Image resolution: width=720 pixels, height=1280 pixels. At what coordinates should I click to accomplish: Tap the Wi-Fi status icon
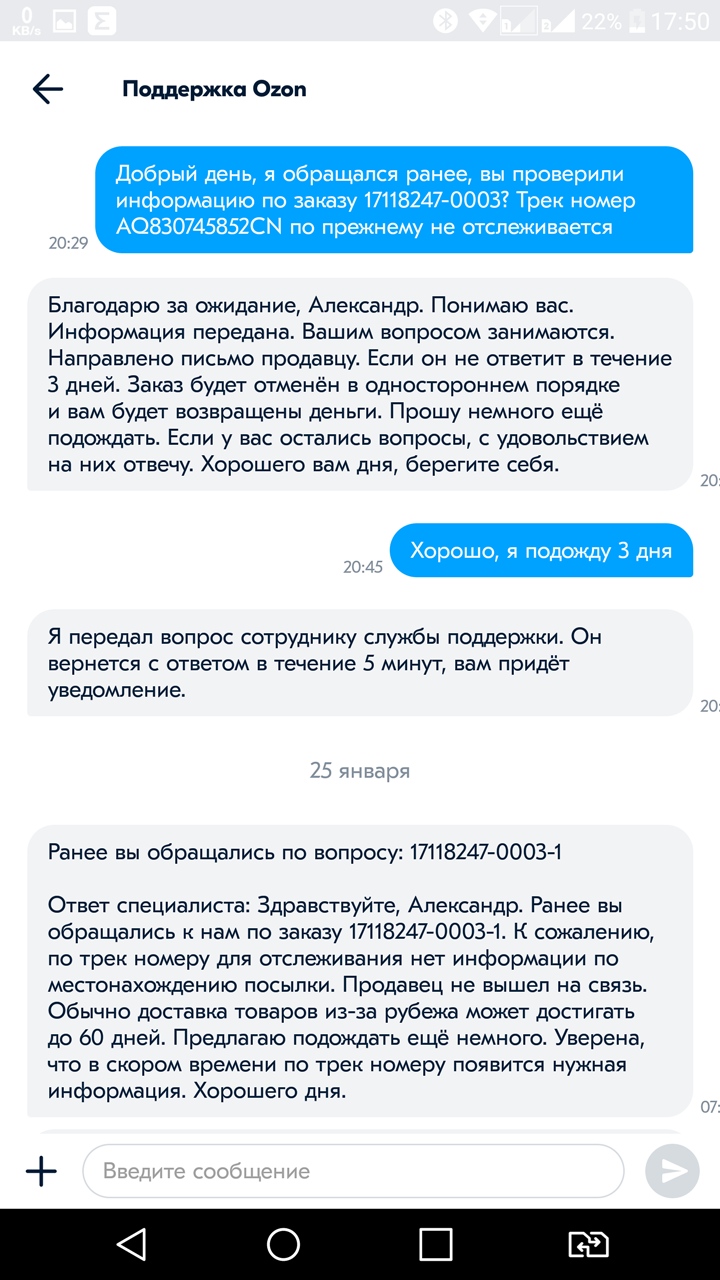(483, 20)
